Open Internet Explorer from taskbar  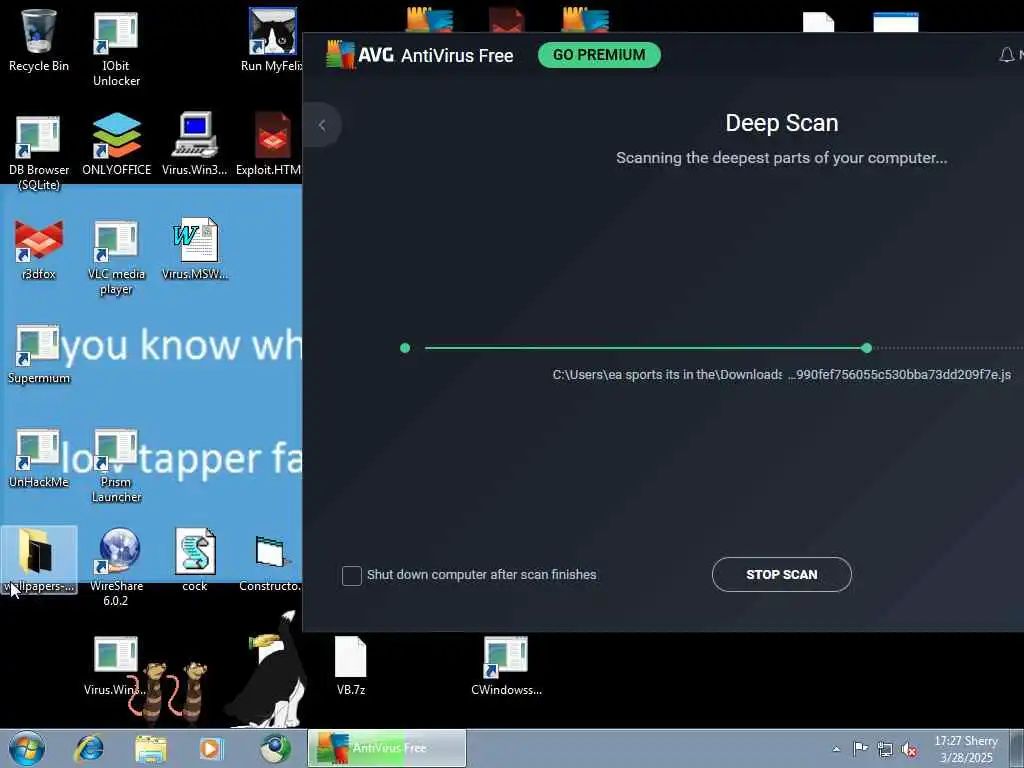[89, 748]
